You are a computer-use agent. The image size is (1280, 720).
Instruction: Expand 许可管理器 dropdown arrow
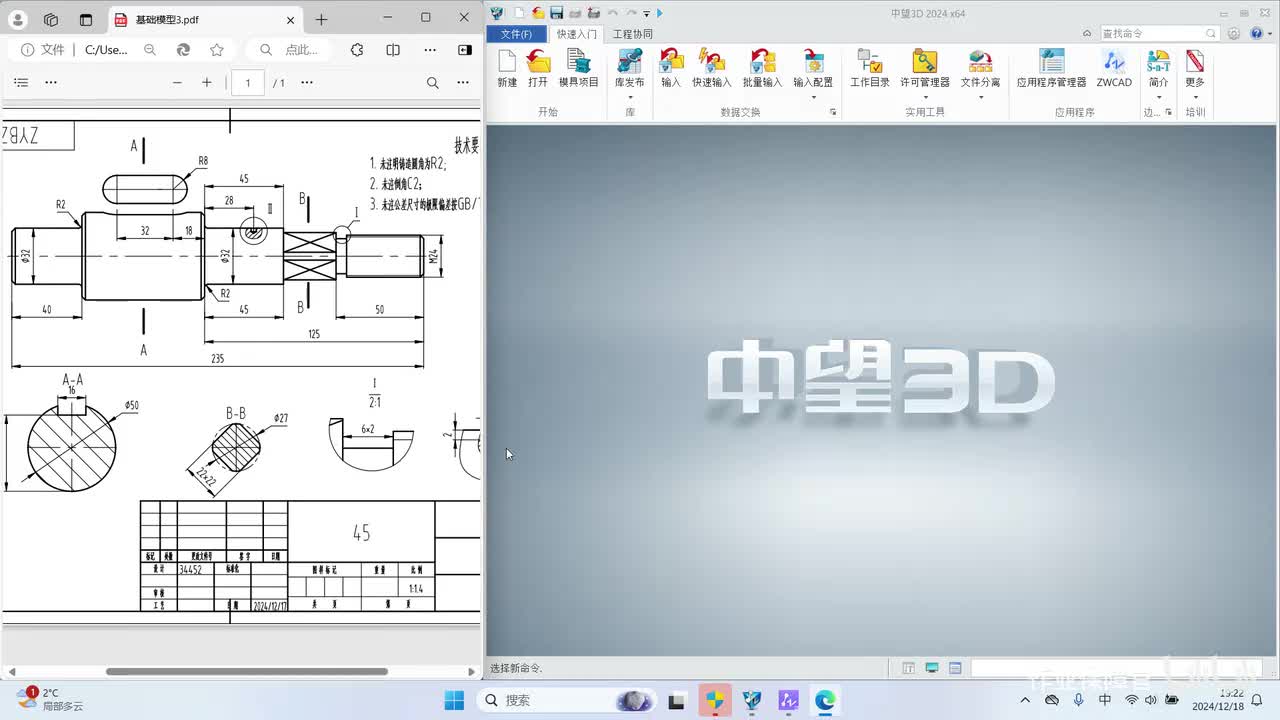pyautogui.click(x=925, y=97)
